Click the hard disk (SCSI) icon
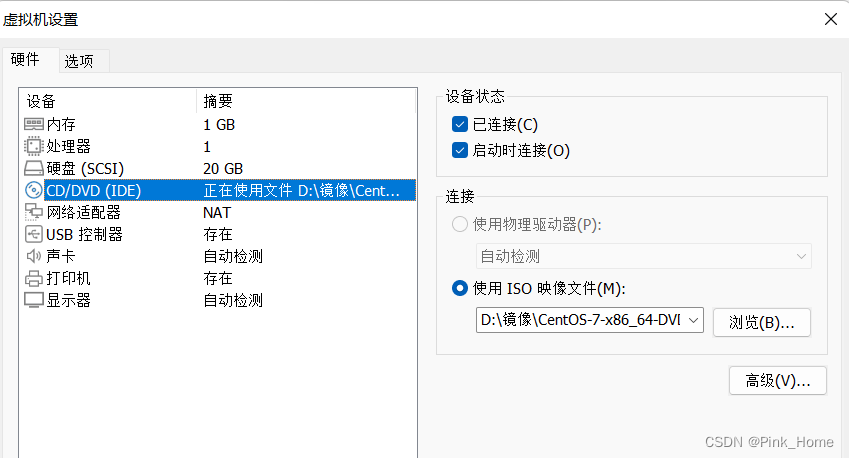Screen dimensions: 849x458 tap(34, 168)
